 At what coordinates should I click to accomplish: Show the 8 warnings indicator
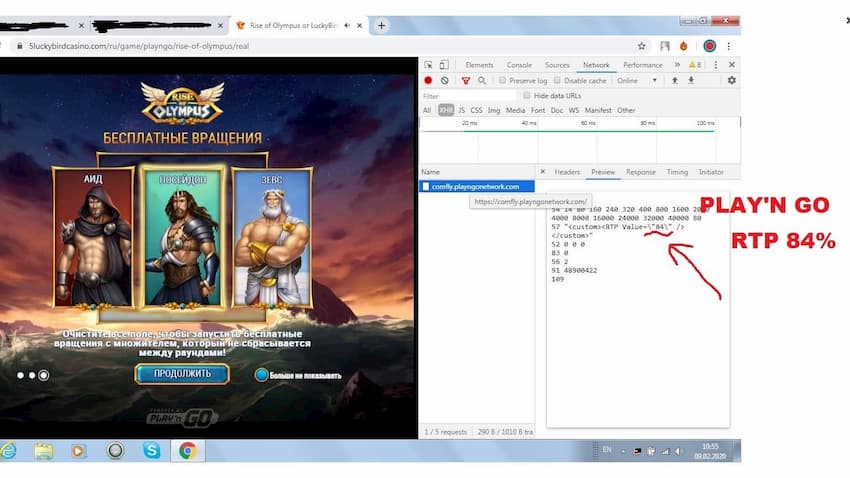pos(695,65)
